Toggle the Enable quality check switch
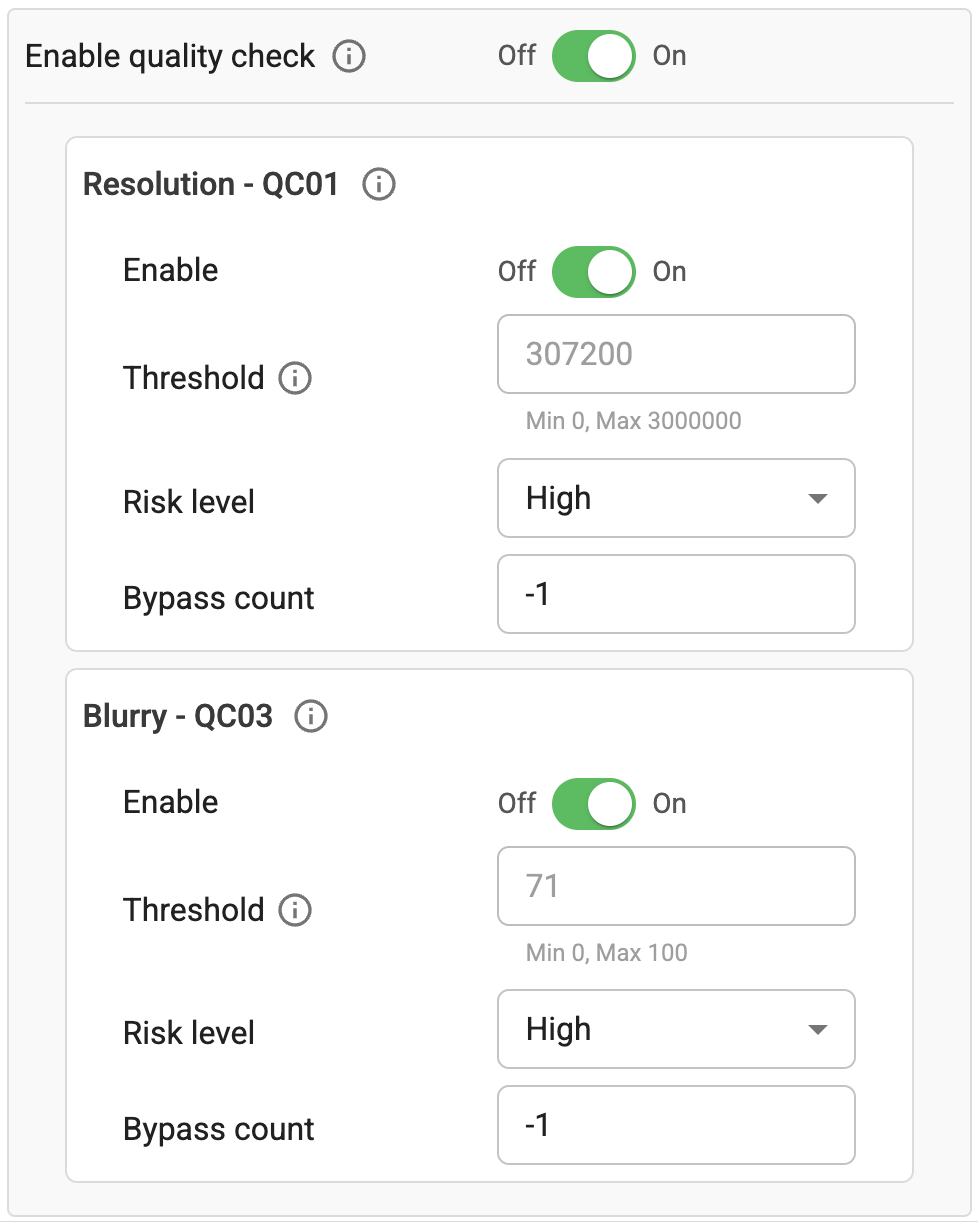Image resolution: width=978 pixels, height=1222 pixels. pyautogui.click(x=593, y=56)
